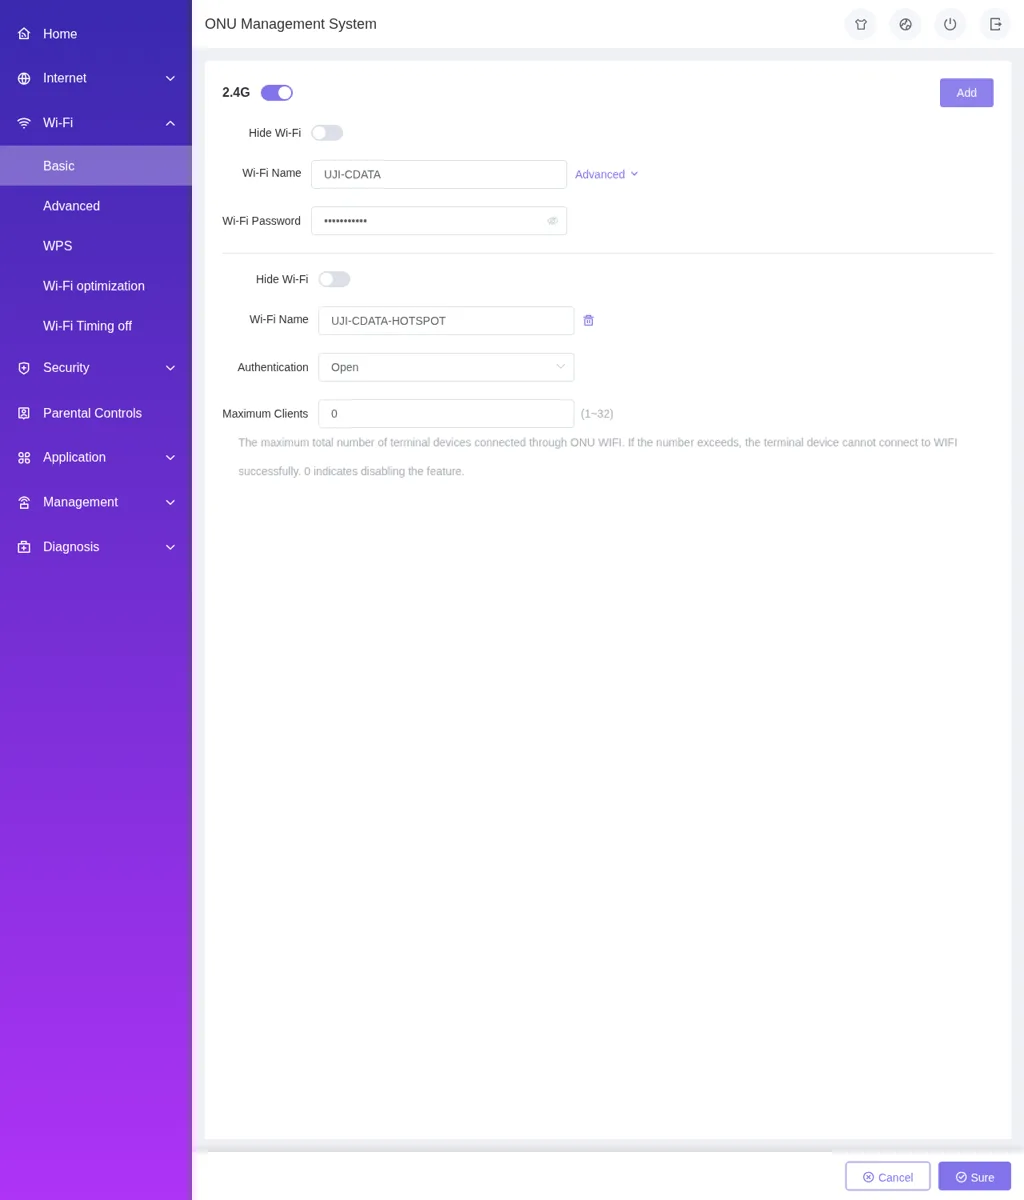Click the Add button
The height and width of the screenshot is (1200, 1024).
pyautogui.click(x=966, y=93)
